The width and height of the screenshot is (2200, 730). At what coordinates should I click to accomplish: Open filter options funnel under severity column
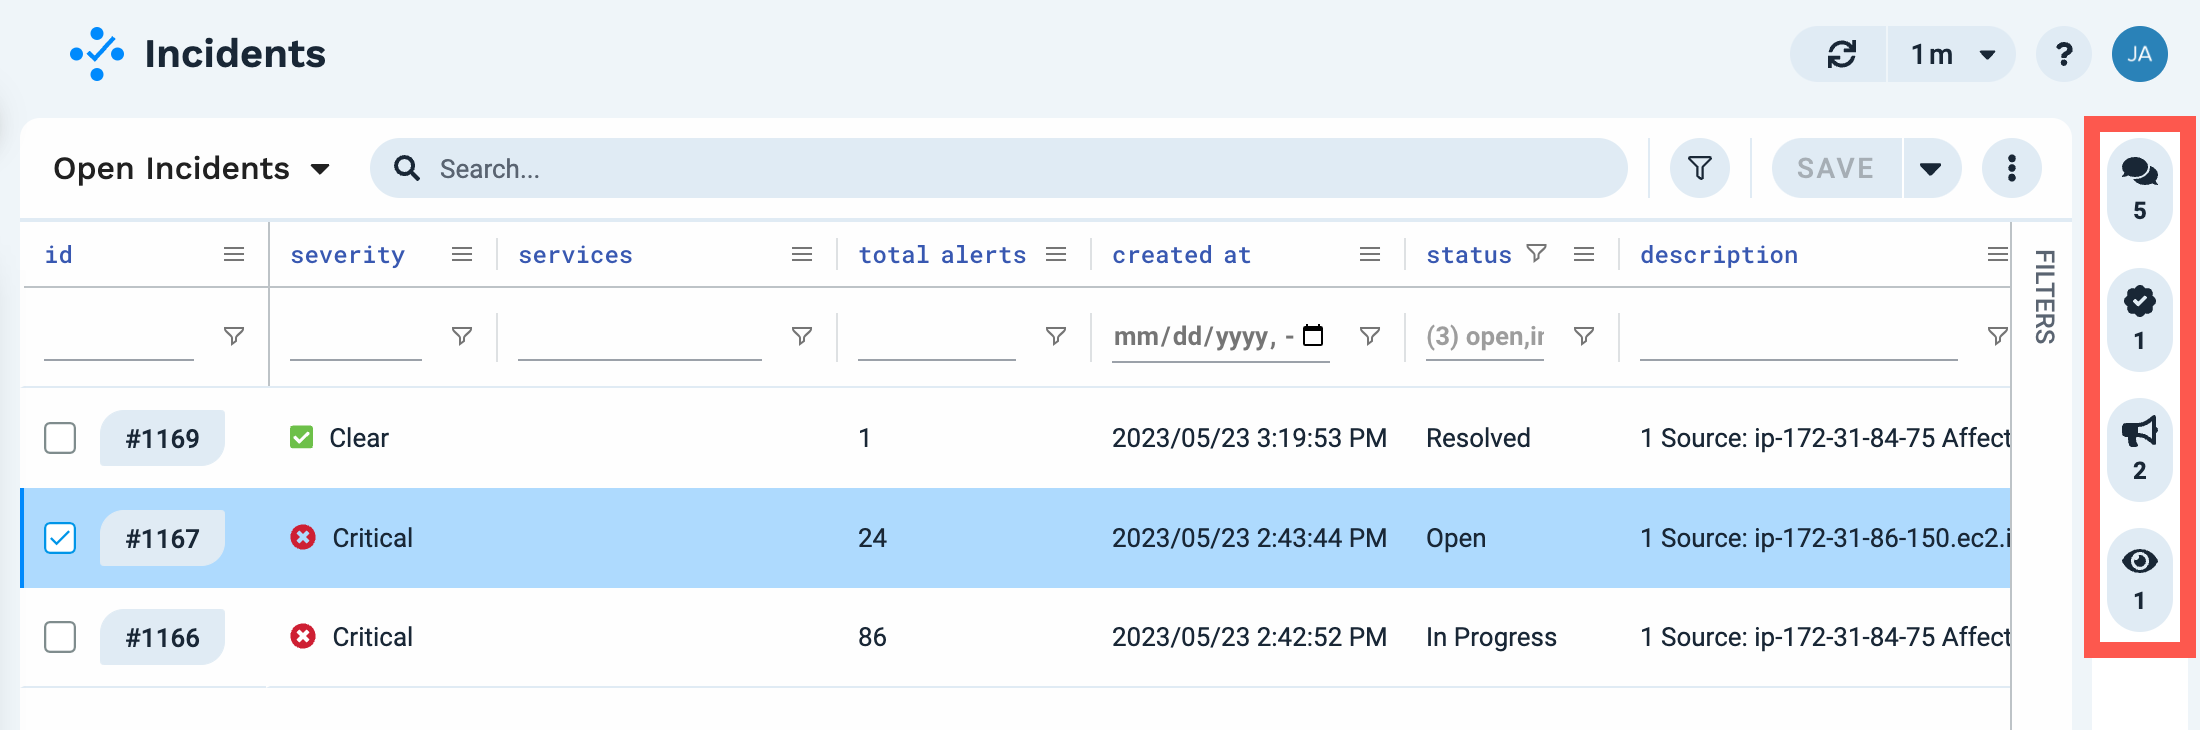click(x=462, y=336)
